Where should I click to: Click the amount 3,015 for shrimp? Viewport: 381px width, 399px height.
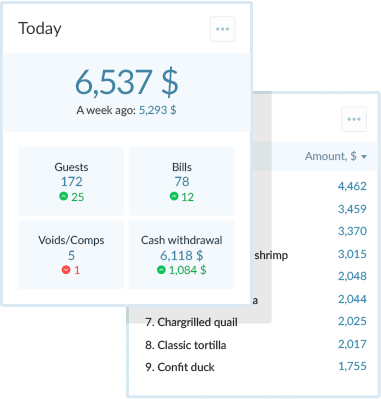(x=352, y=254)
